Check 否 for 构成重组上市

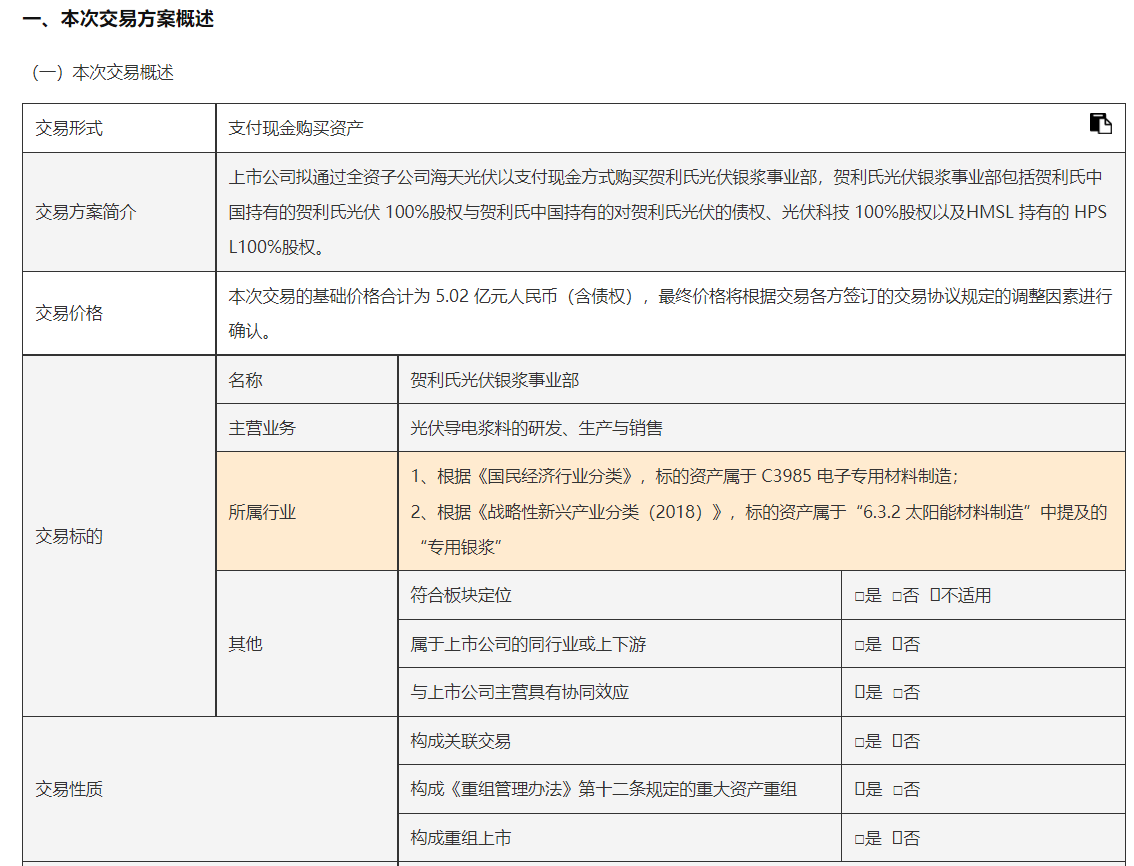point(897,838)
